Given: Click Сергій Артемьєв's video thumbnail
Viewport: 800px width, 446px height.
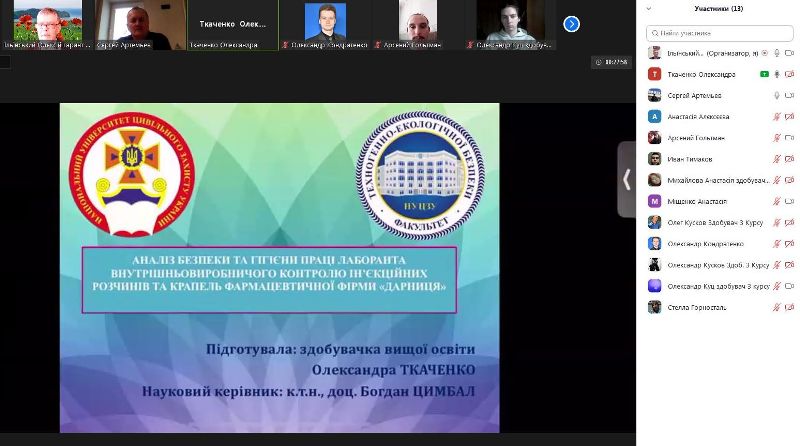Looking at the screenshot, I should pyautogui.click(x=128, y=24).
